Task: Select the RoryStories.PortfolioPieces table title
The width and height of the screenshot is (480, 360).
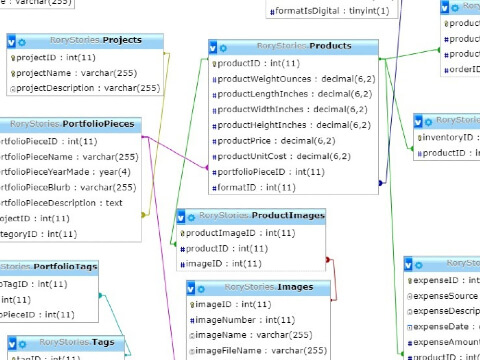Action: point(72,124)
